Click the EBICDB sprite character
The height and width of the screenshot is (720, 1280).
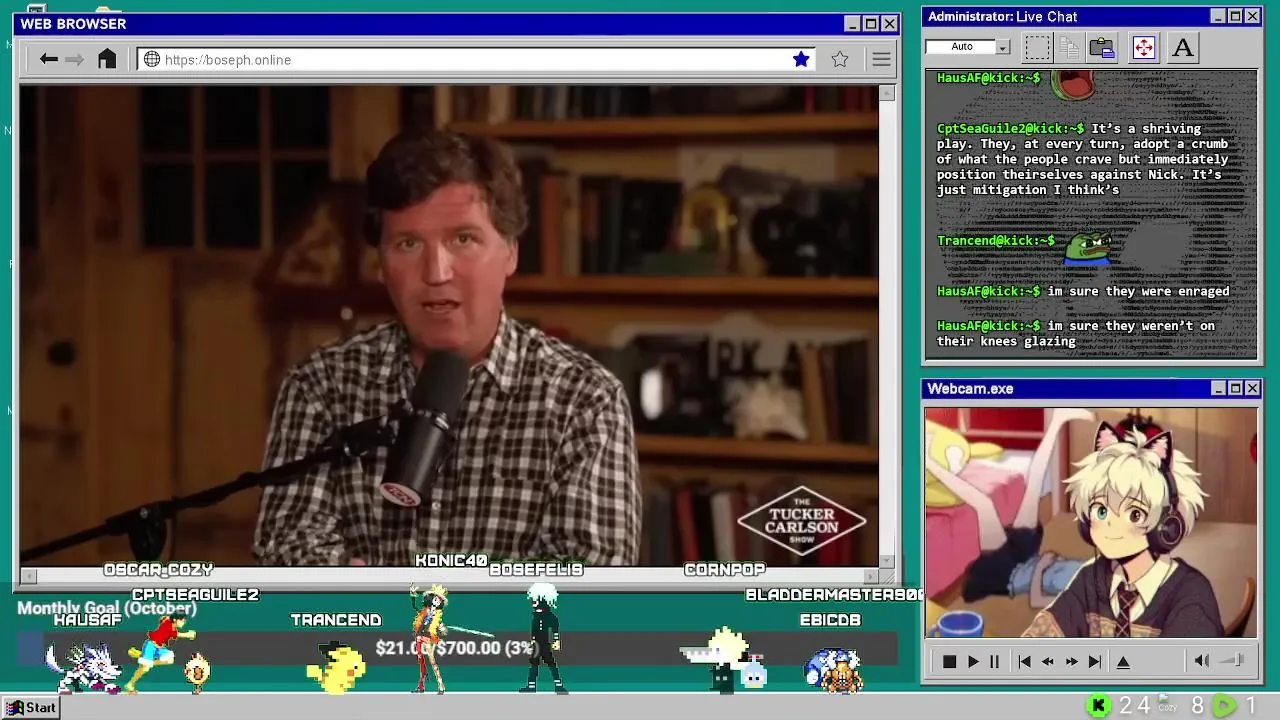(833, 670)
